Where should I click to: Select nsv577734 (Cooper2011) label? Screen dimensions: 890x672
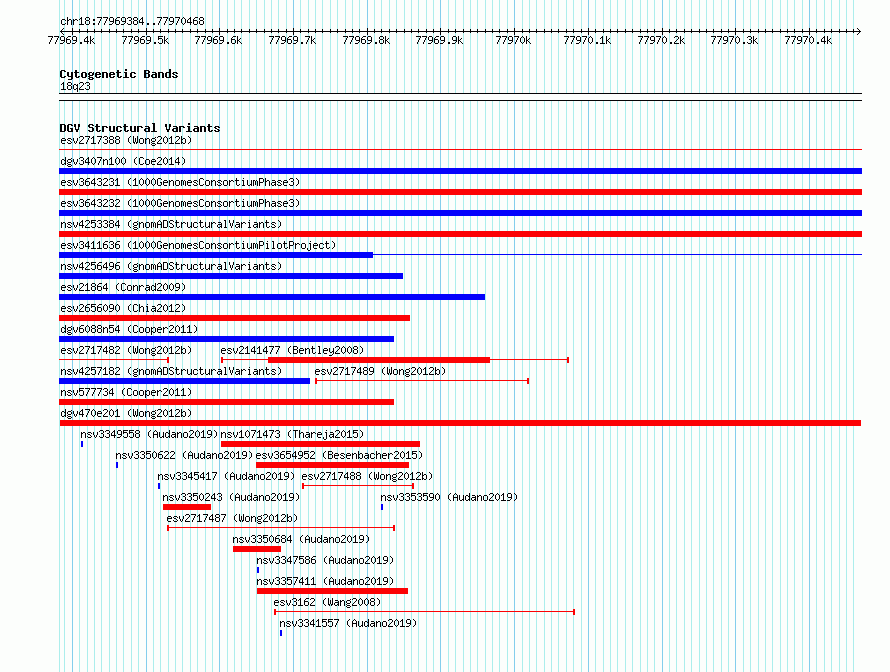(x=126, y=392)
